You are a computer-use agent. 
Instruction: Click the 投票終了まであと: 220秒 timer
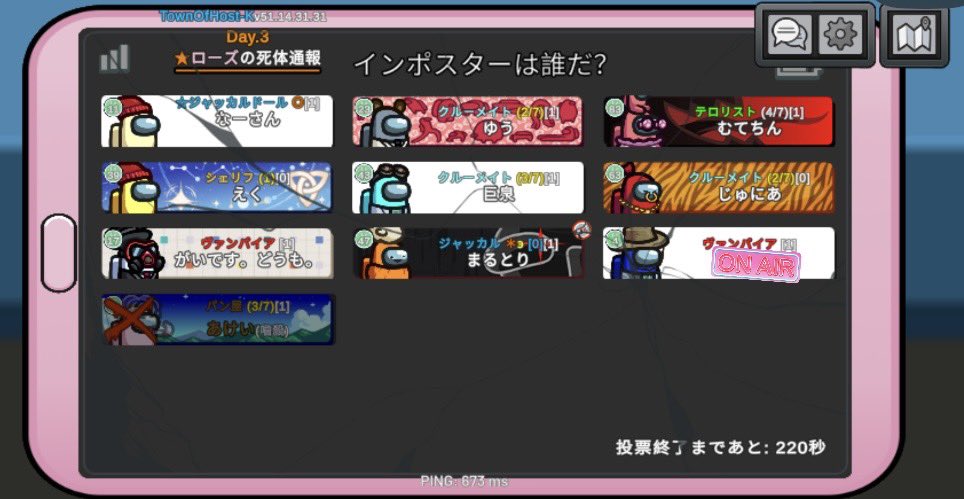tap(721, 447)
